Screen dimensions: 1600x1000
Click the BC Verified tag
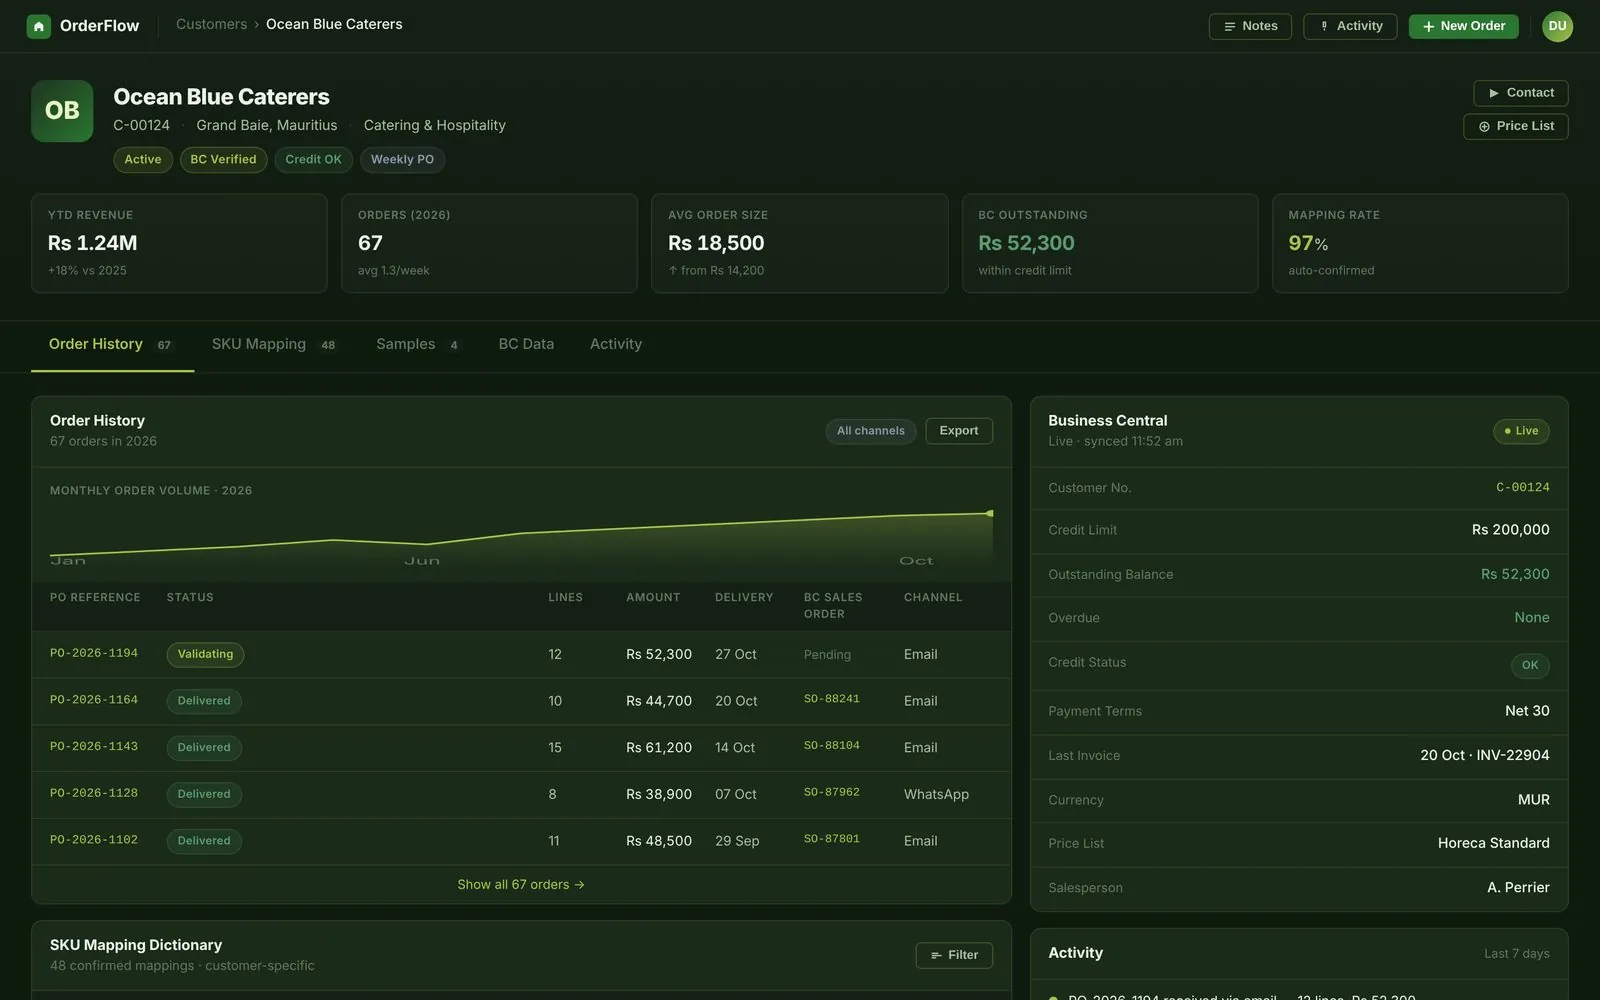click(223, 160)
